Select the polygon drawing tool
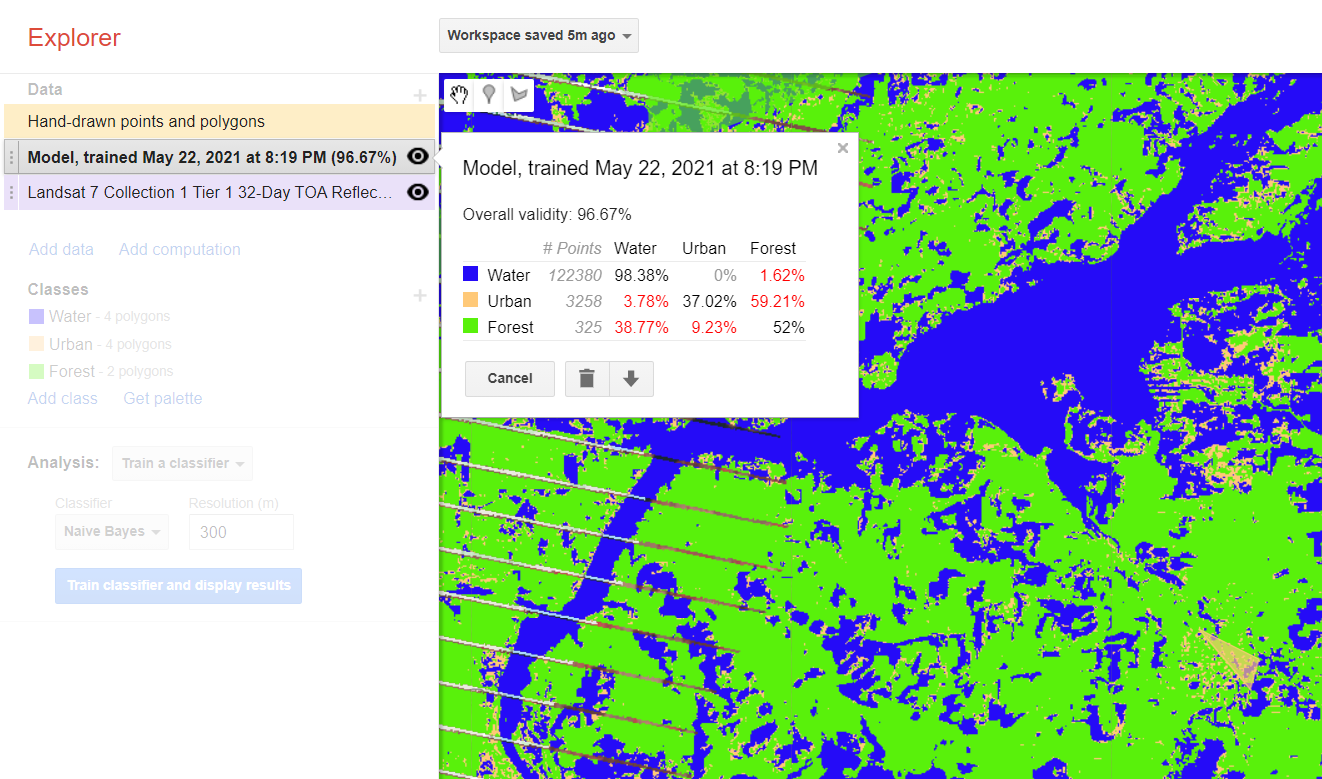 tap(519, 94)
